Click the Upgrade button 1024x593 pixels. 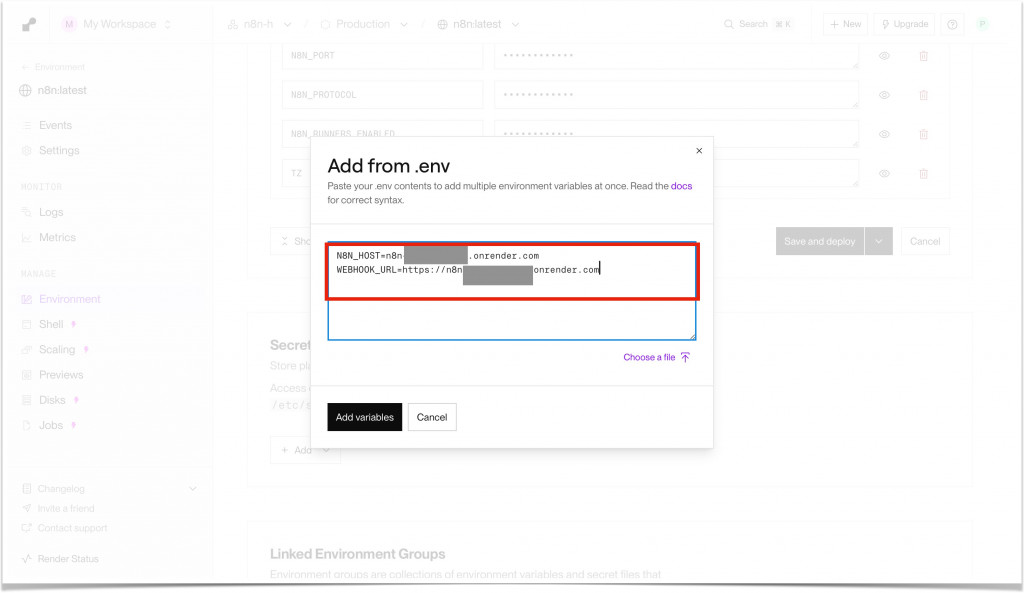click(904, 24)
